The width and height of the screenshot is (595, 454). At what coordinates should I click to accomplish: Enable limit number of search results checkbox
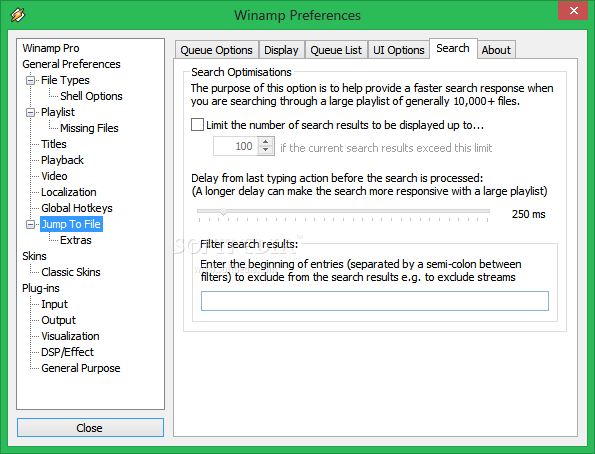pyautogui.click(x=197, y=125)
